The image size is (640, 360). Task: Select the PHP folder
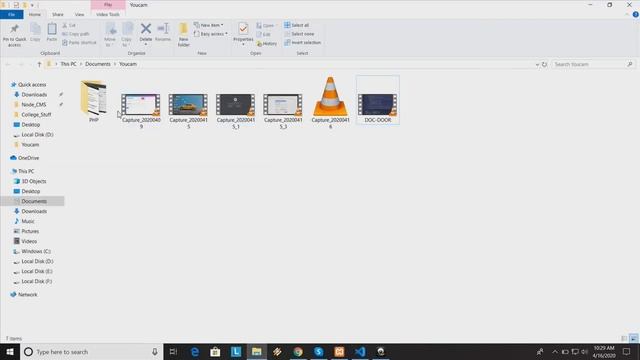[94, 101]
